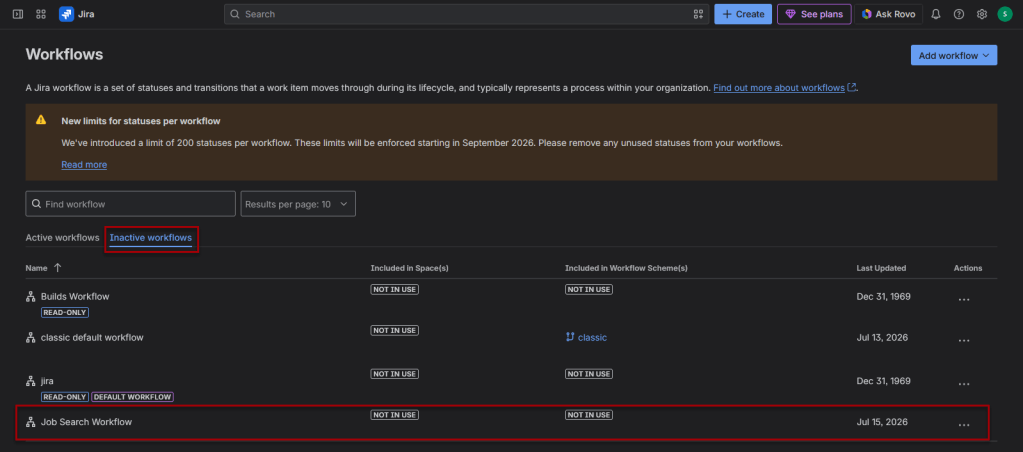Open the Read more link in warning banner
1023x452 pixels.
coord(84,164)
